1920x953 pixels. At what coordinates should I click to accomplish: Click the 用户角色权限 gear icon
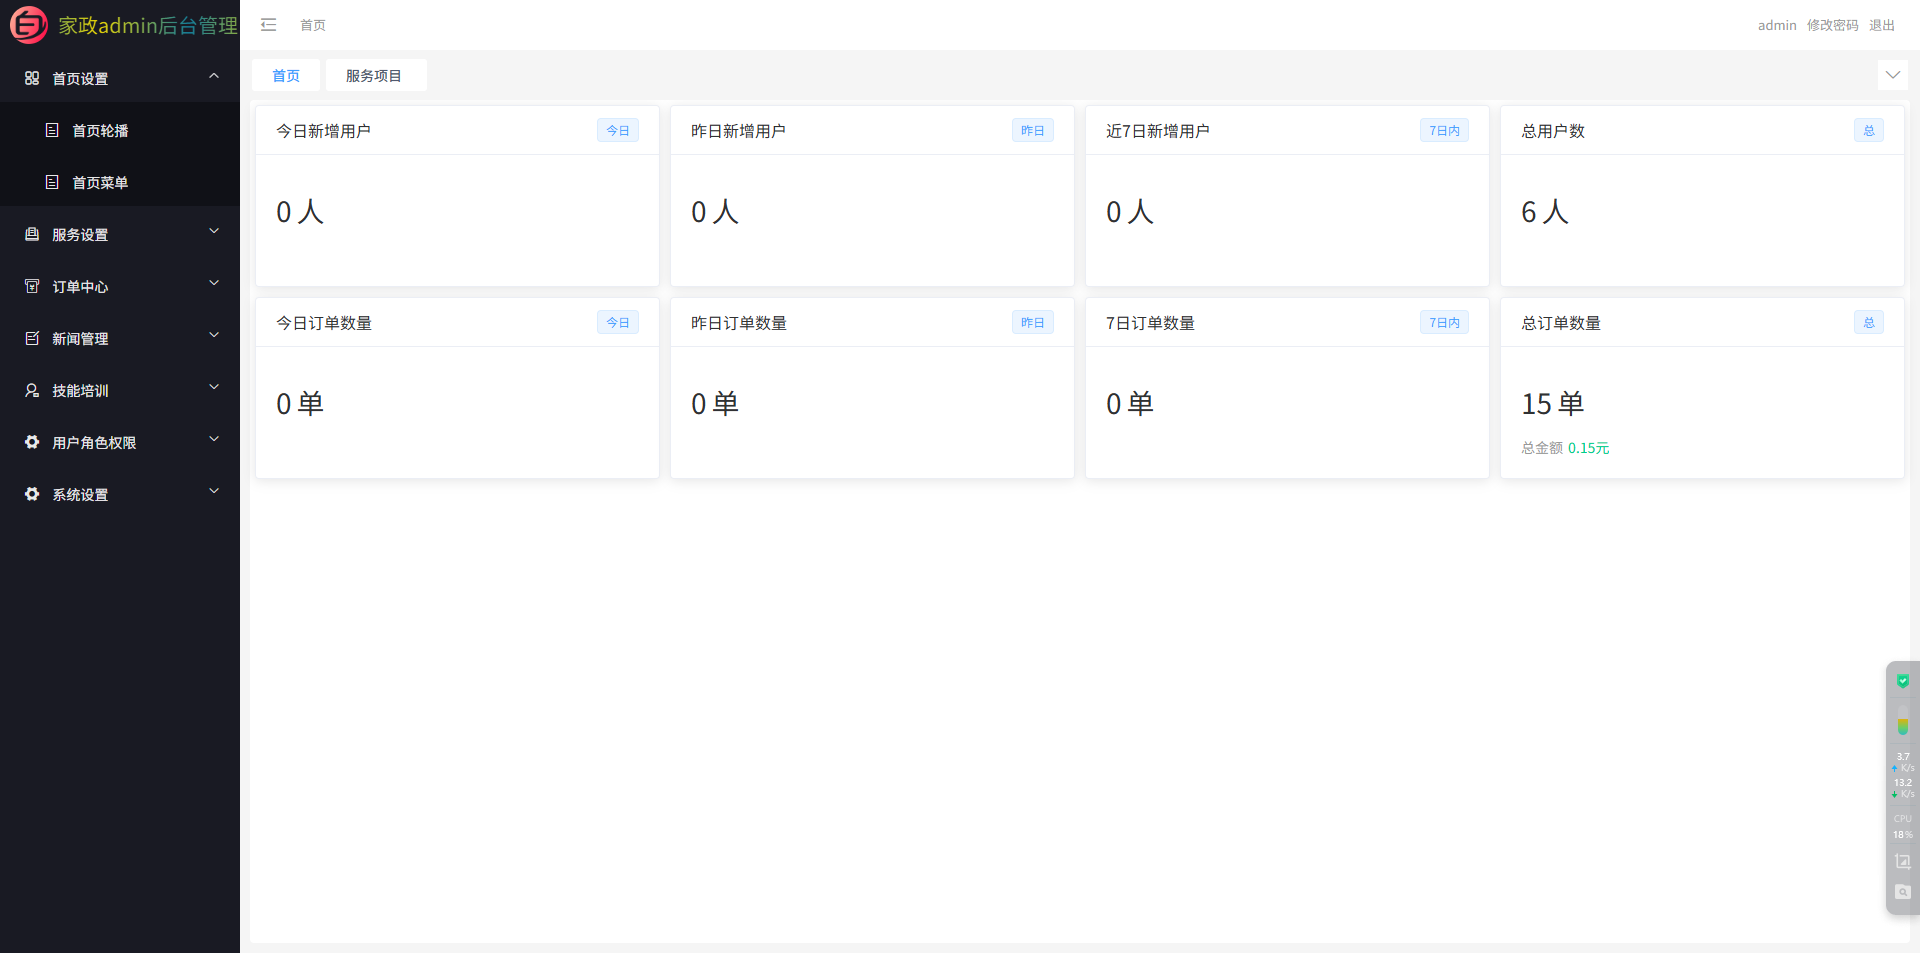point(32,442)
